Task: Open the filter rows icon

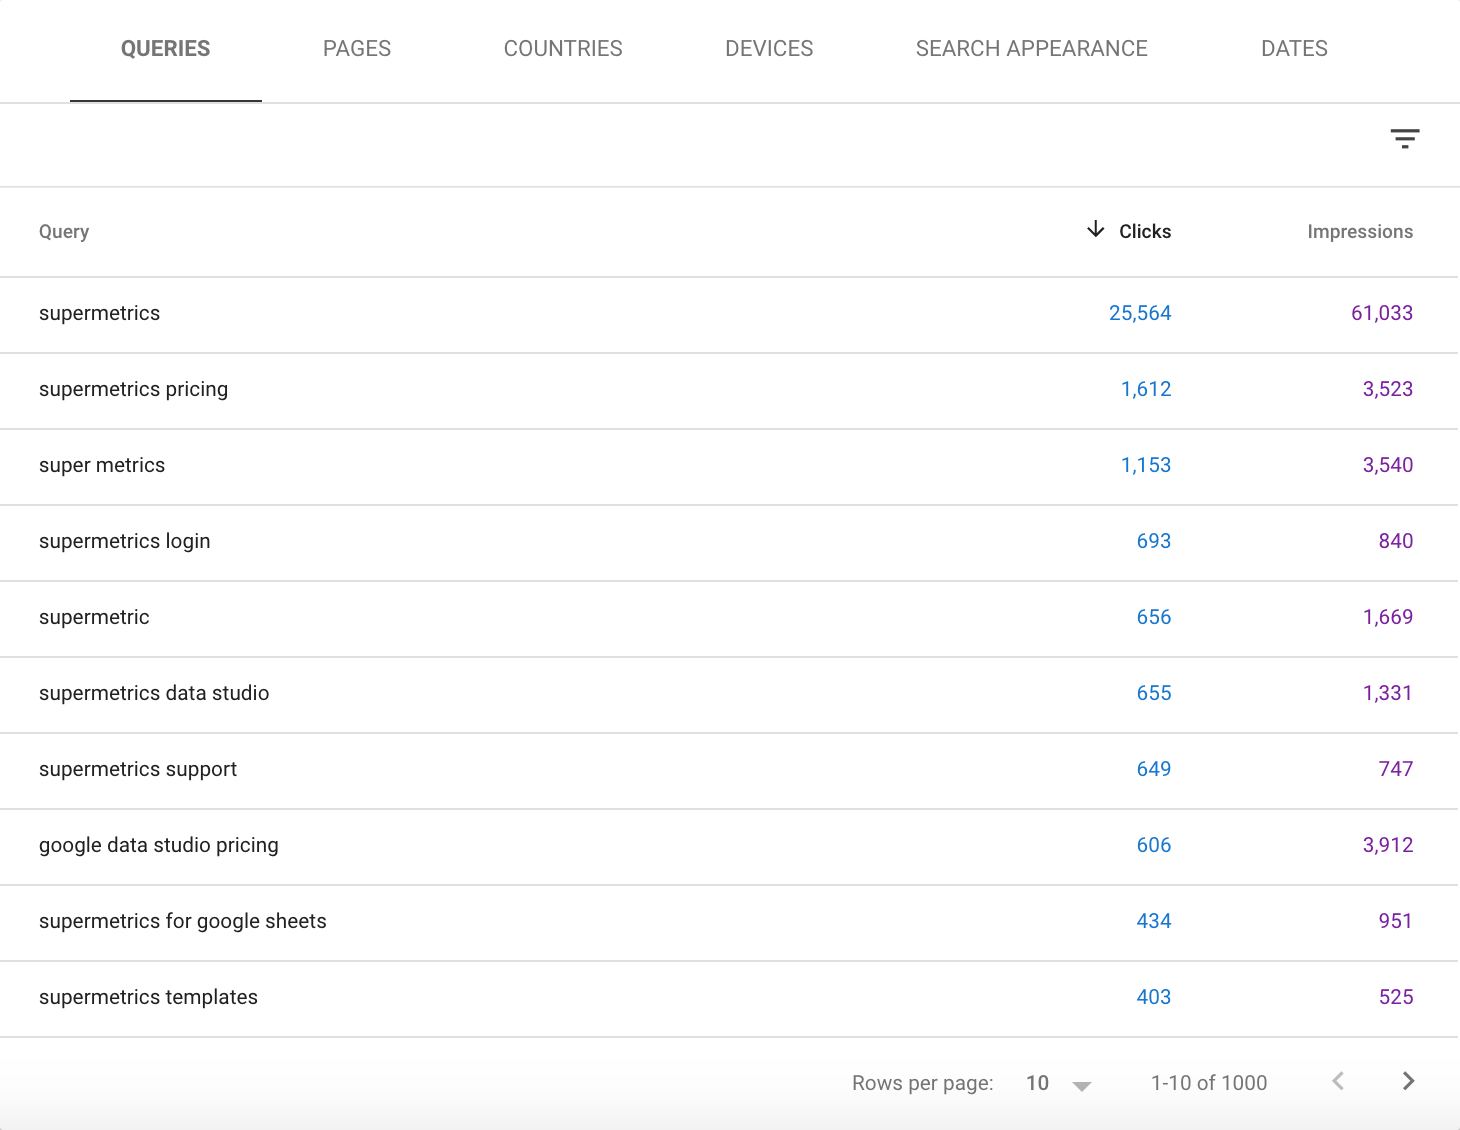Action: click(x=1404, y=139)
